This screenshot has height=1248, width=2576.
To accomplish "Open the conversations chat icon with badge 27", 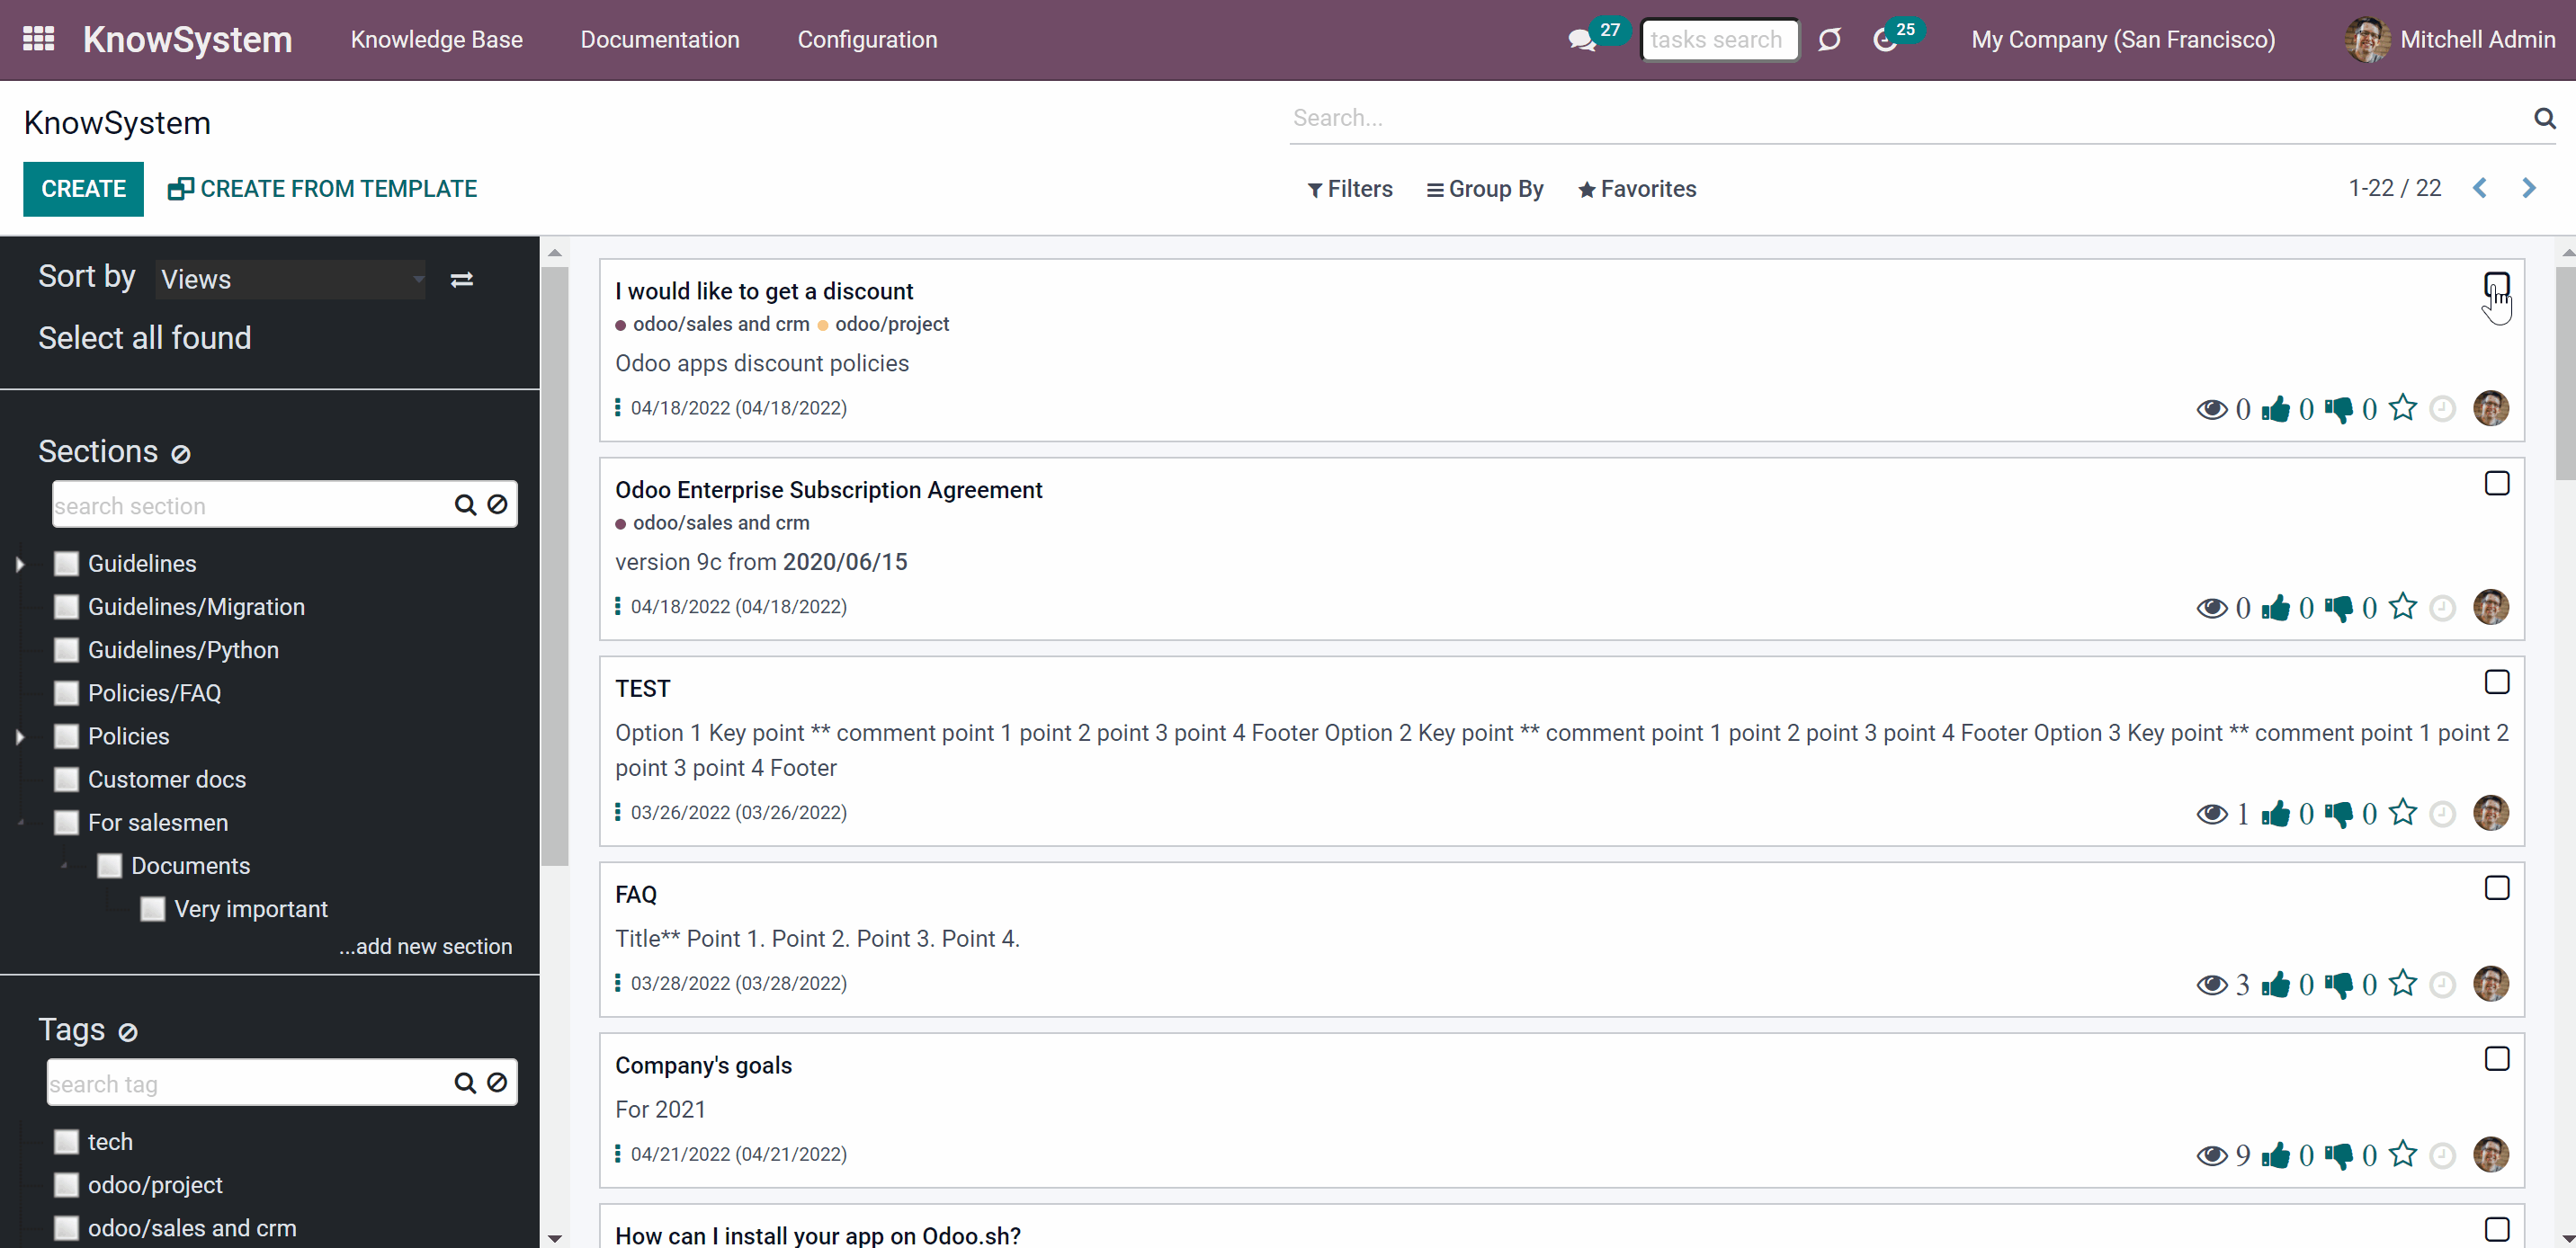I will pos(1582,40).
